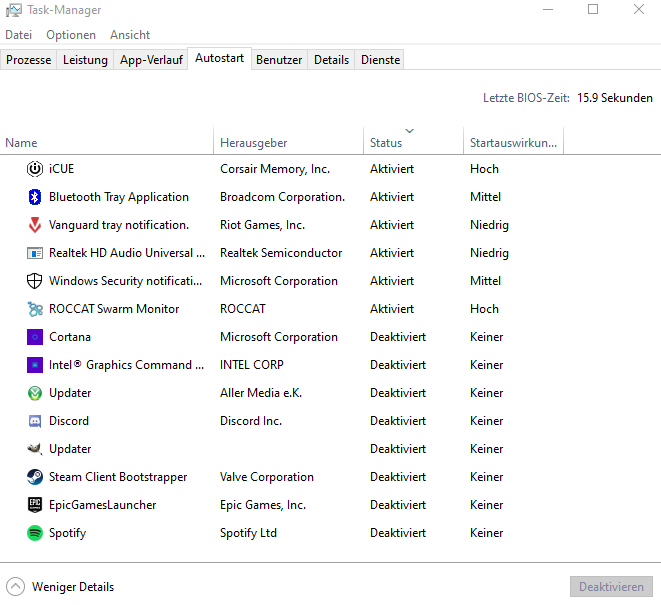This screenshot has width=661, height=605.
Task: Select the Discord entry name
Action: point(69,421)
